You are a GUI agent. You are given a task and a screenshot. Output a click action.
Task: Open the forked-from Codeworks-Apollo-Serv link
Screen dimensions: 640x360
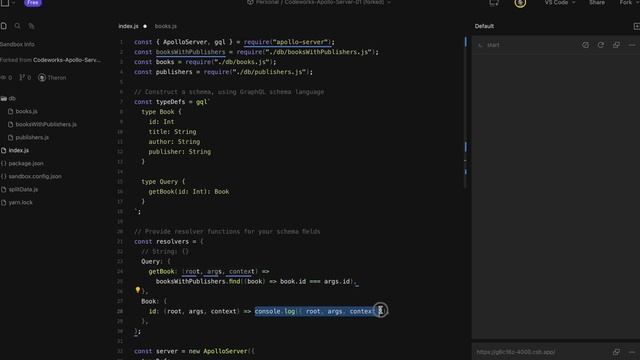tap(67, 60)
